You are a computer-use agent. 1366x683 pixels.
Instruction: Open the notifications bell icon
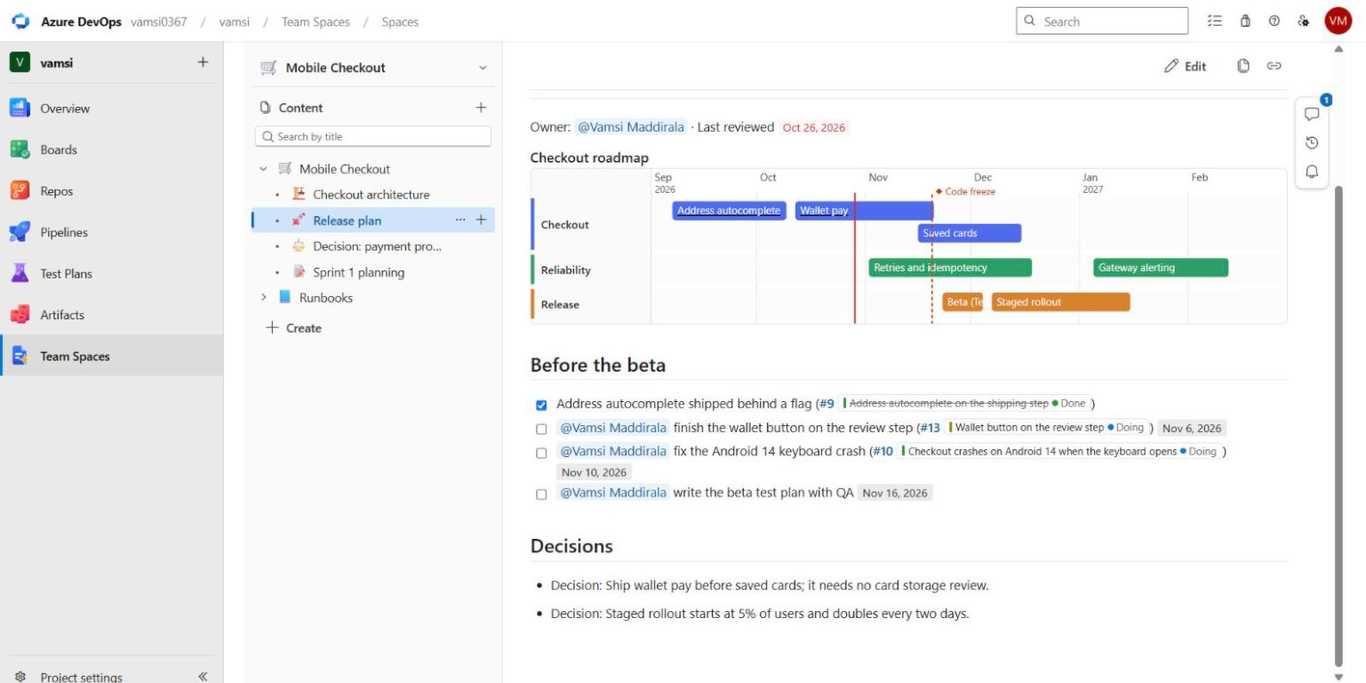1312,172
